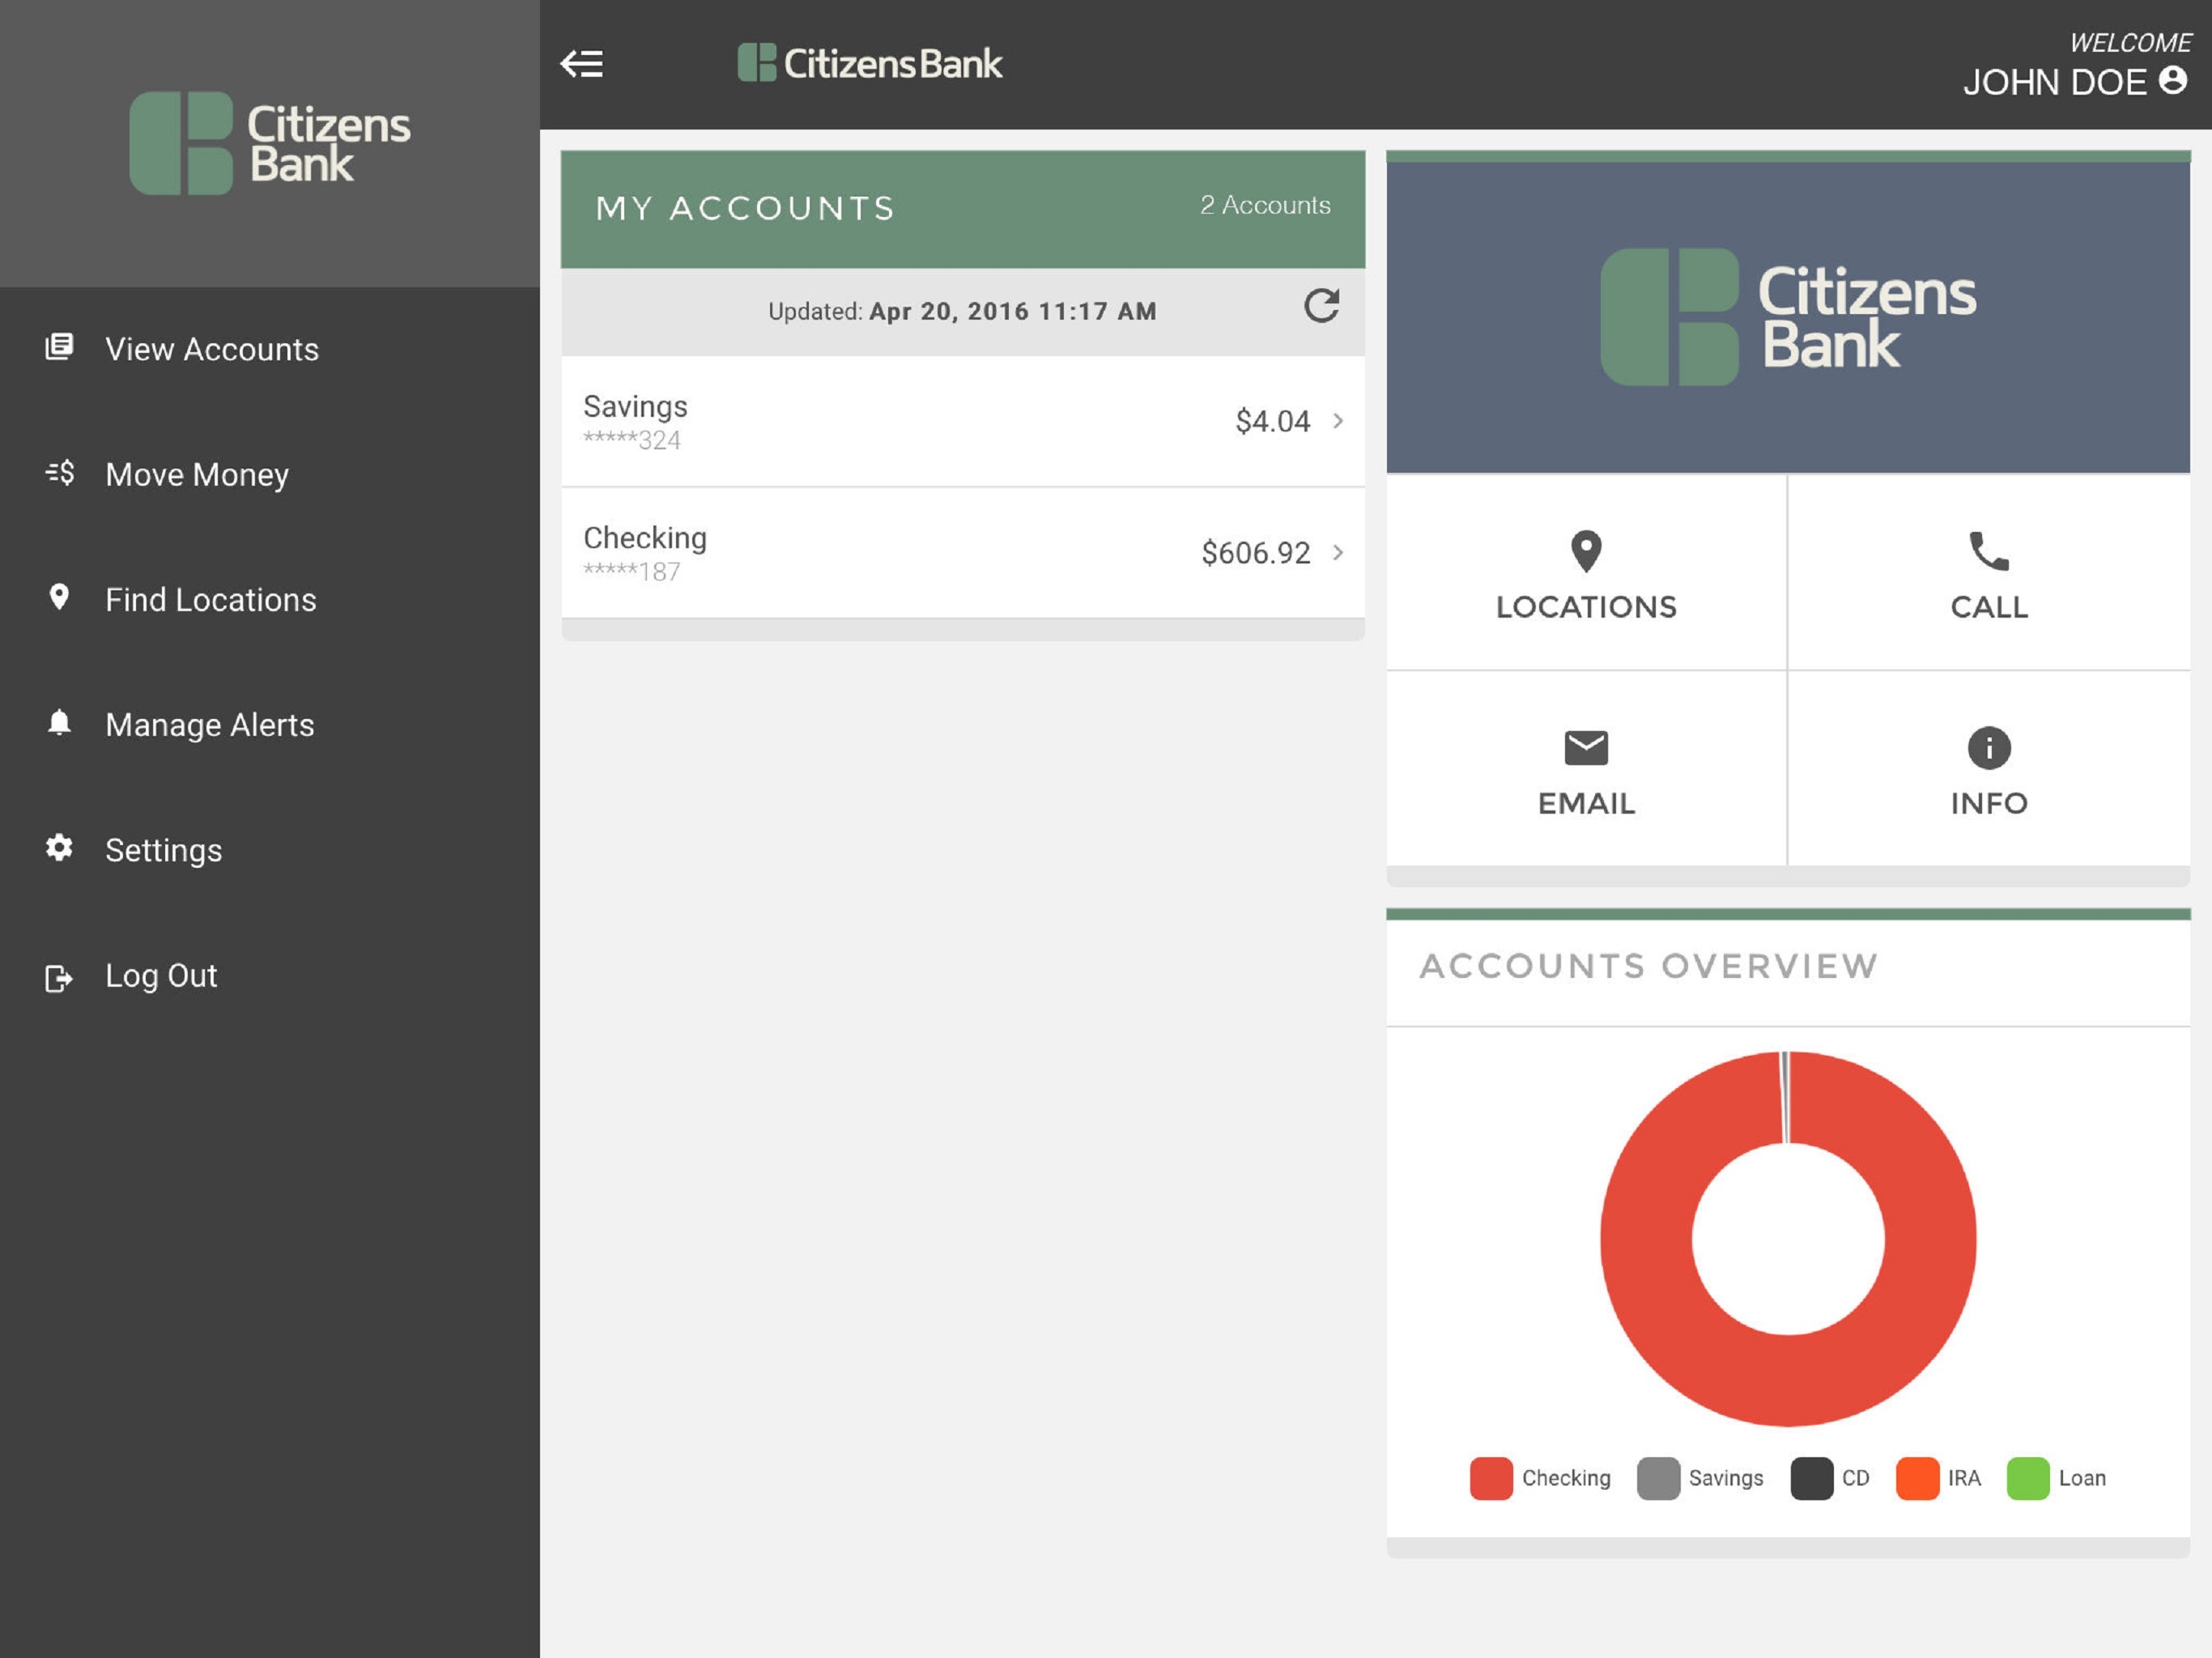The image size is (2212, 1658).
Task: Click the LOCATIONS label in the contact panel
Action: pyautogui.click(x=1586, y=607)
